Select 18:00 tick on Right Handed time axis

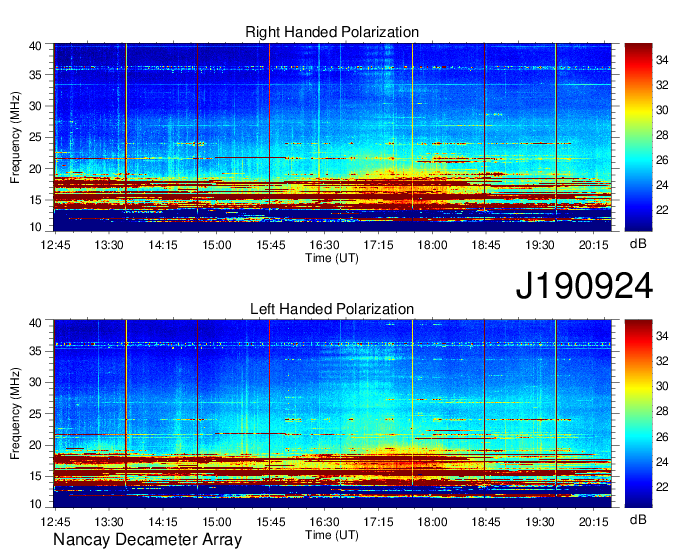tap(432, 245)
